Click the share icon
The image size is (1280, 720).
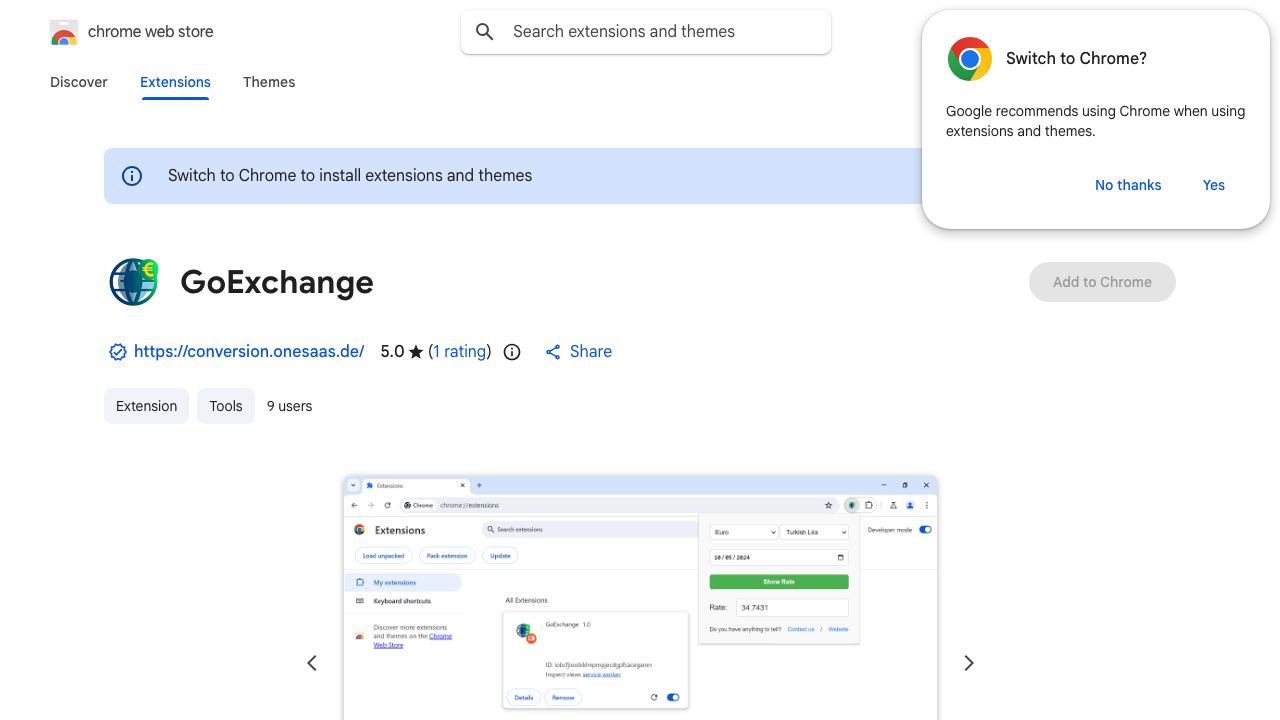tap(553, 352)
